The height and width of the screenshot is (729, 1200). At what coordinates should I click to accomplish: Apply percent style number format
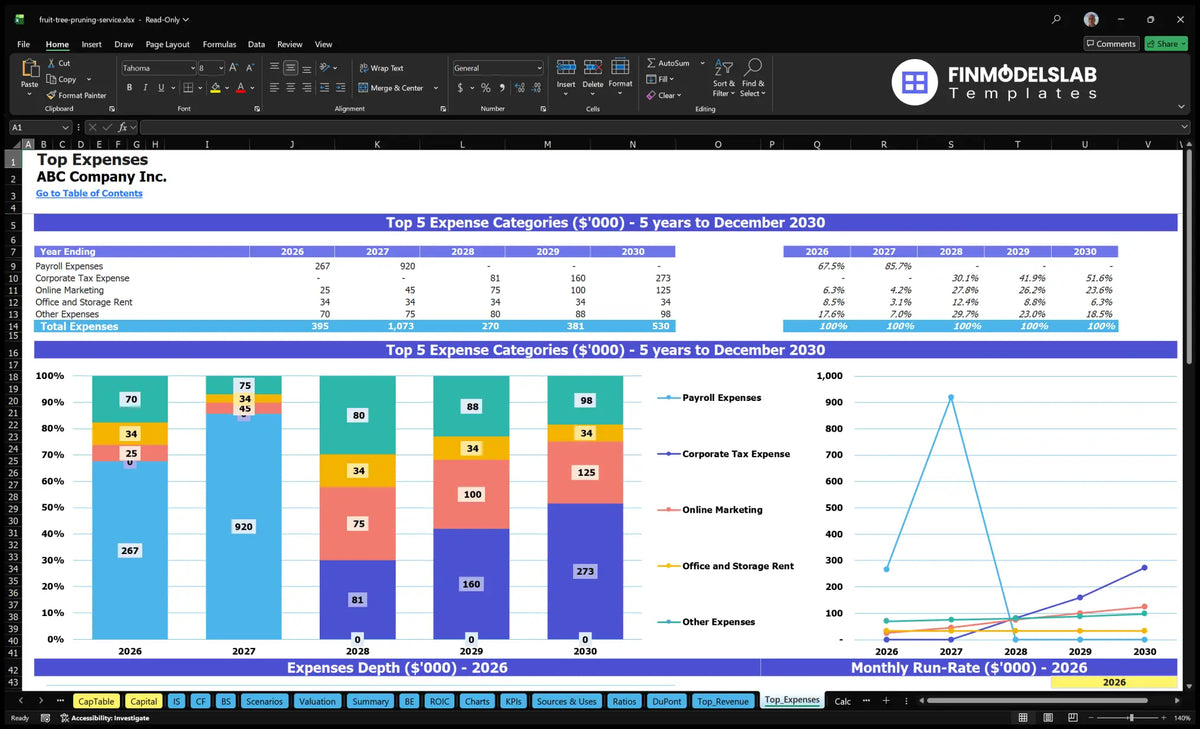click(486, 88)
